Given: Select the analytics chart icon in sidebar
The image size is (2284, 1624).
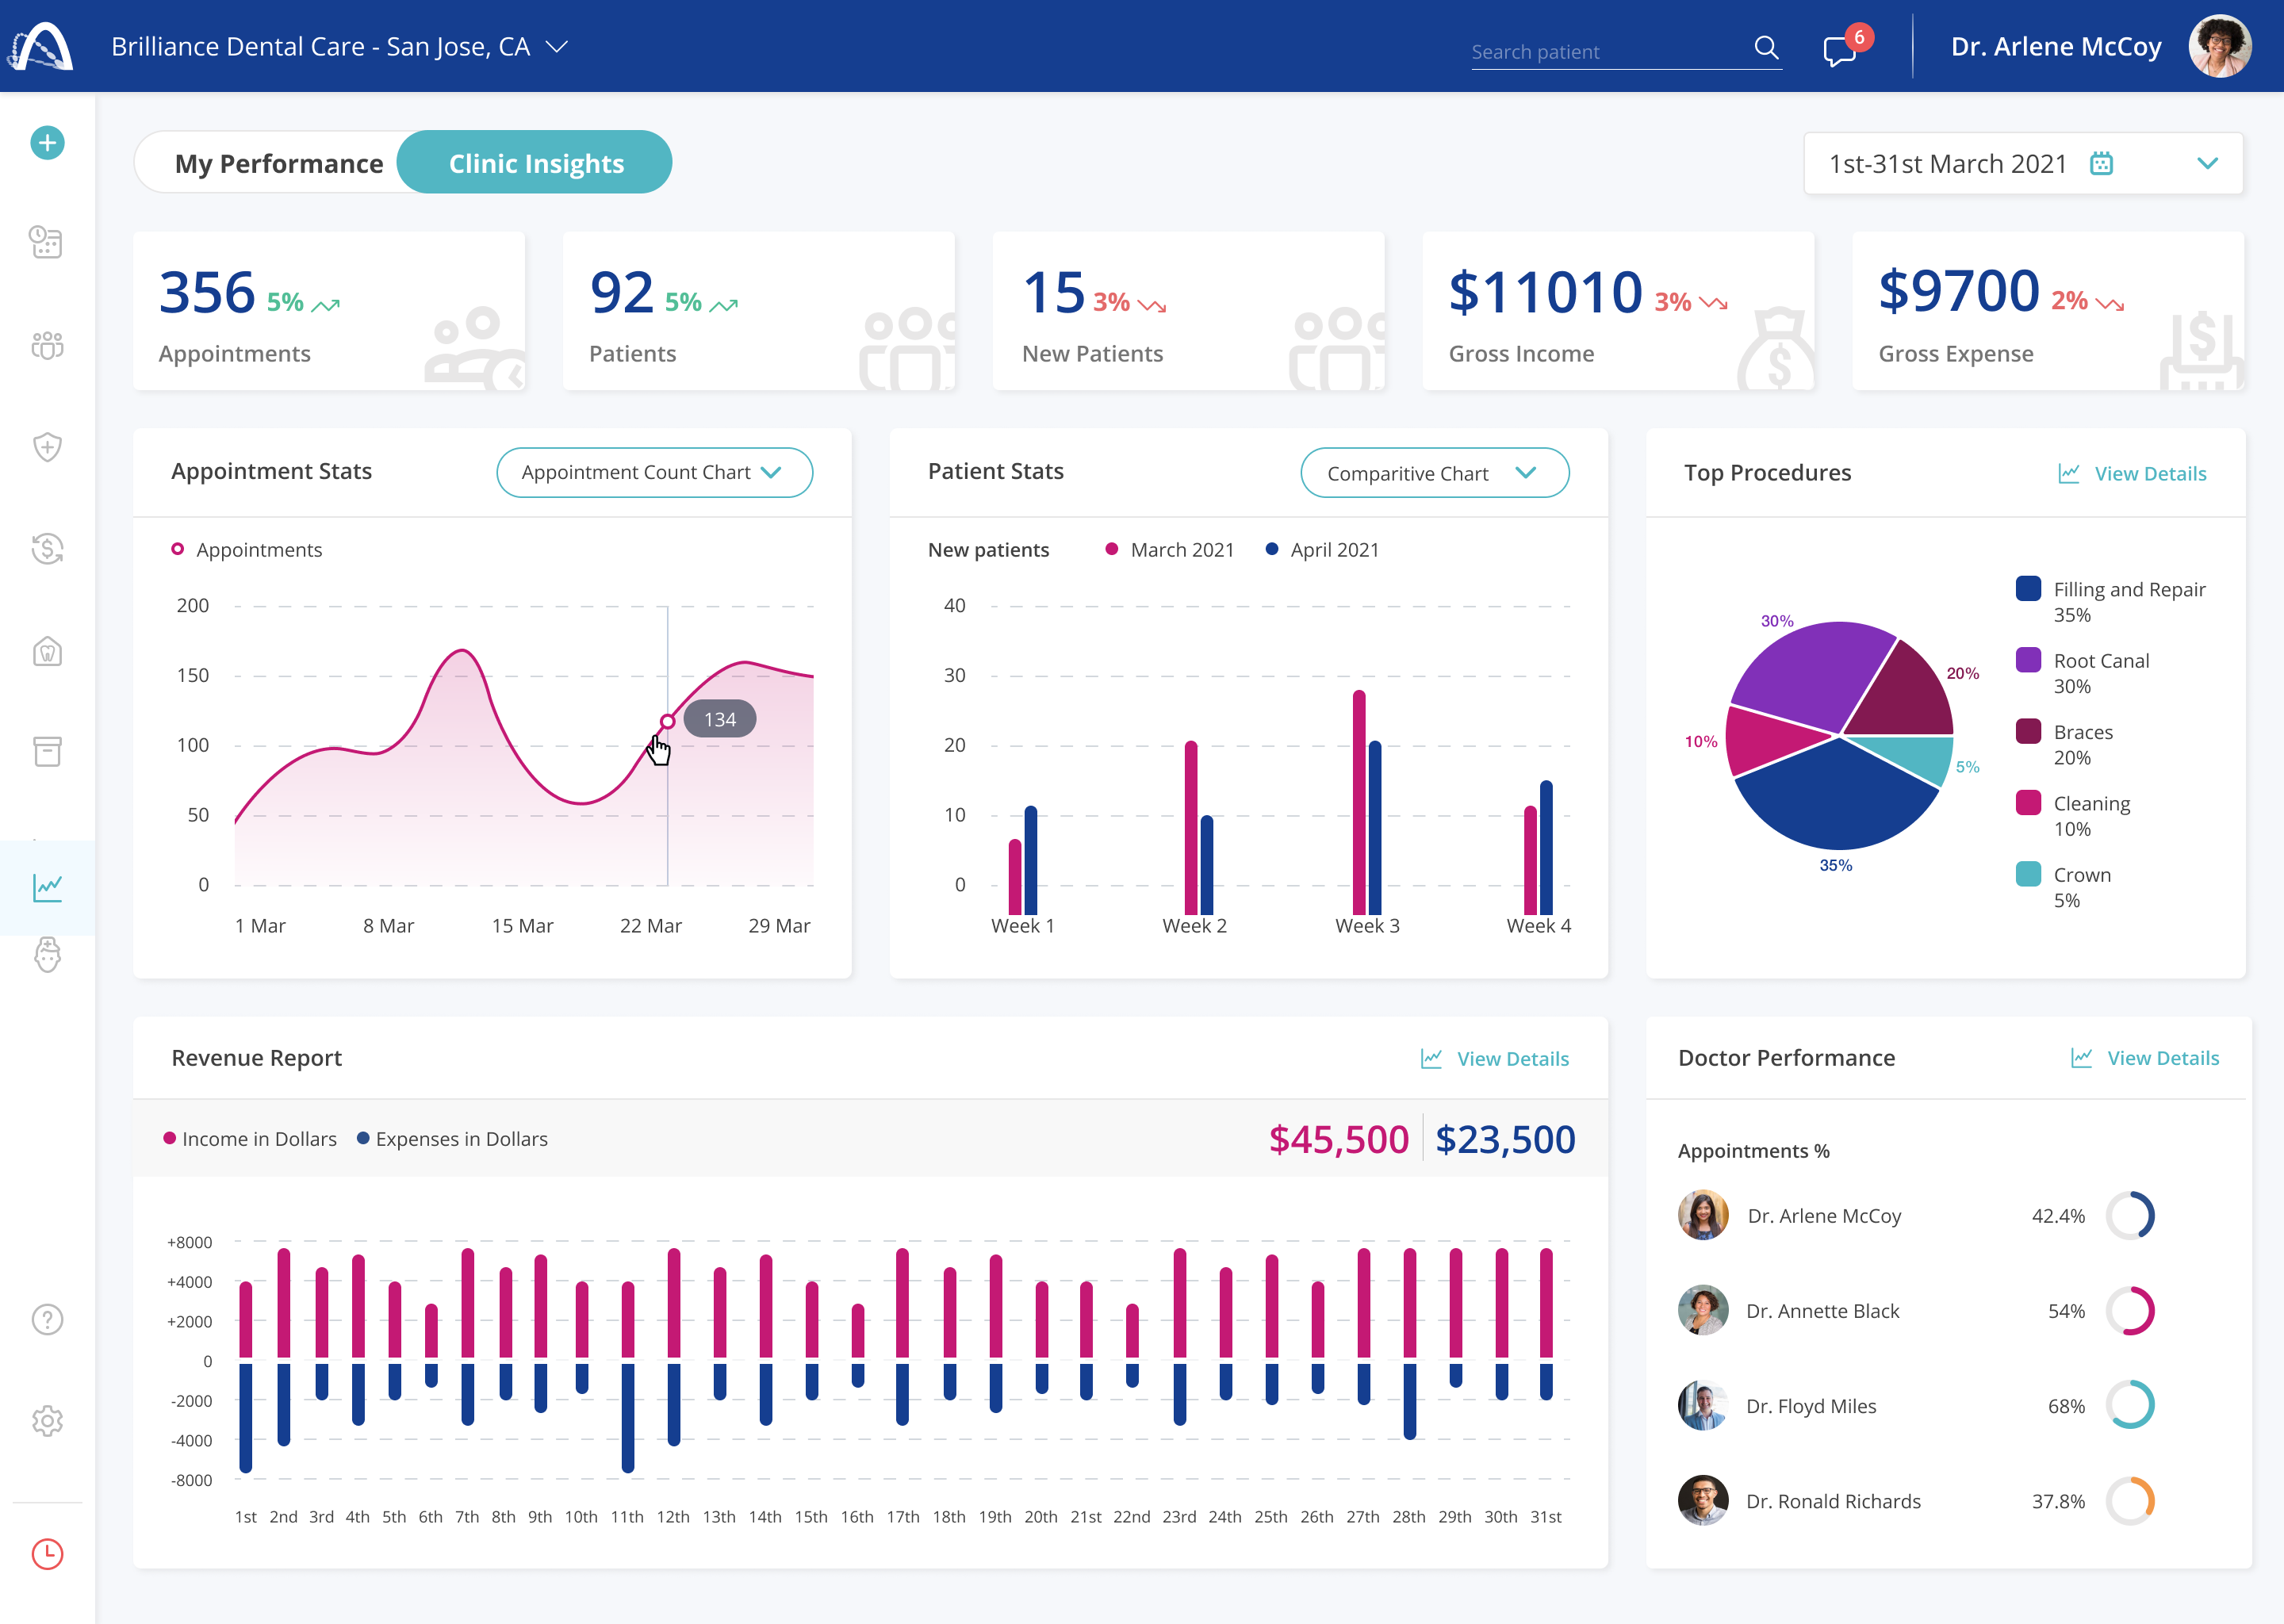Looking at the screenshot, I should pos(47,887).
